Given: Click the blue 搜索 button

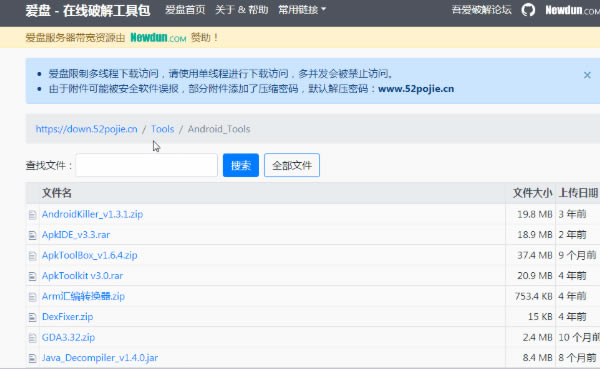Looking at the screenshot, I should coord(241,165).
